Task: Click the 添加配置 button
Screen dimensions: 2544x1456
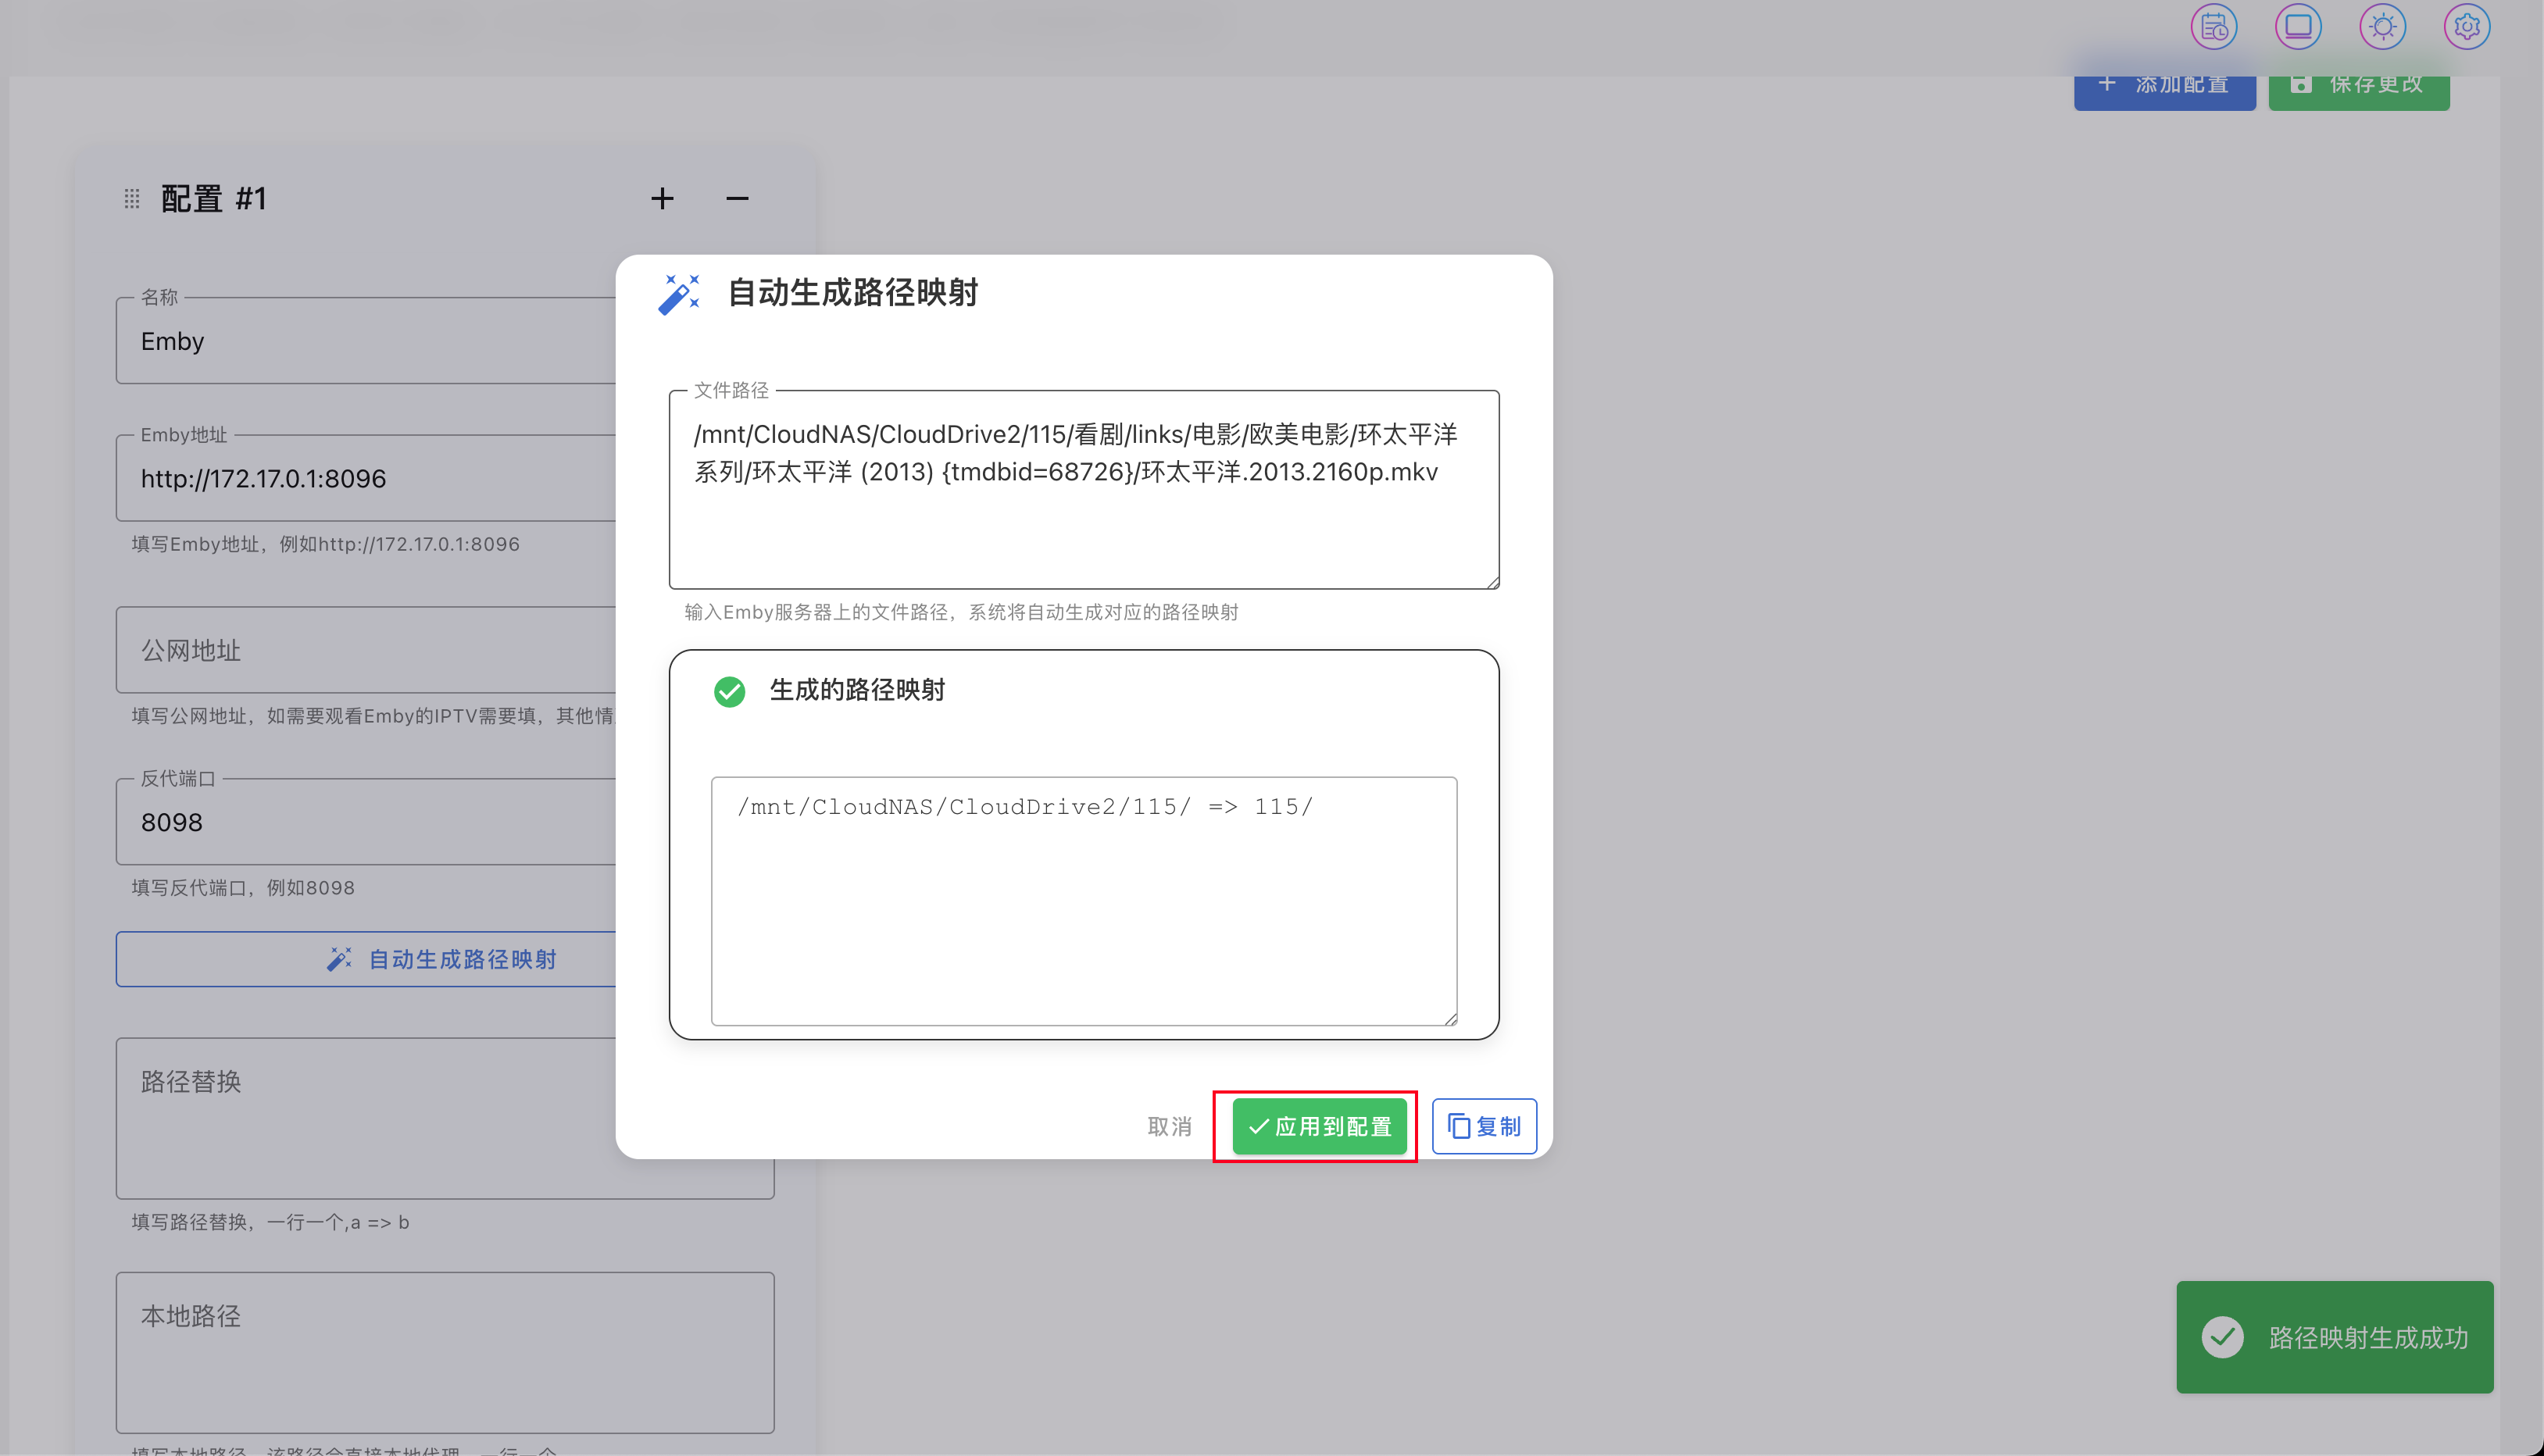Action: click(x=2164, y=86)
